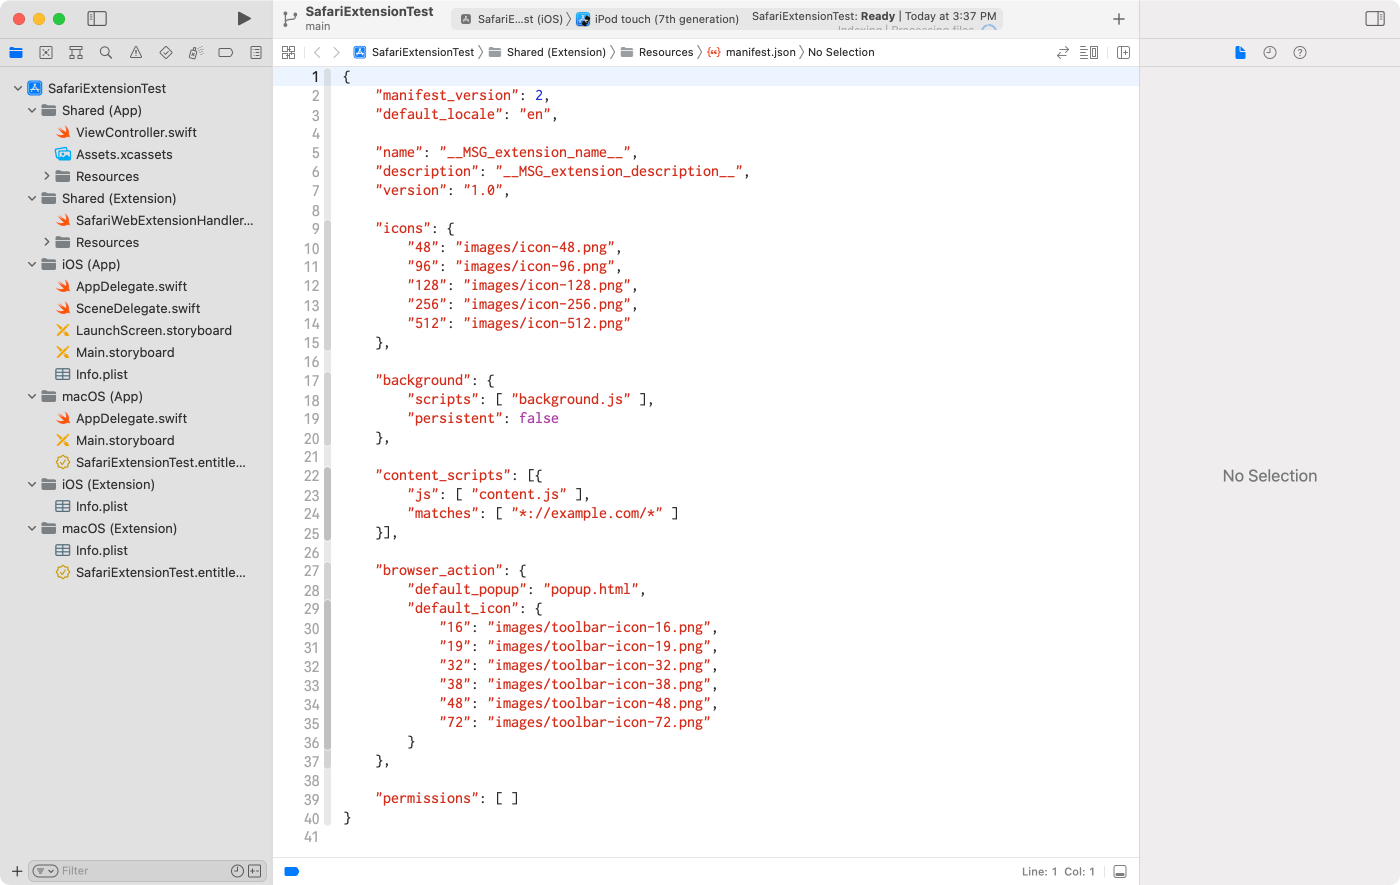
Task: Show the Debug navigator tab
Action: click(x=196, y=52)
